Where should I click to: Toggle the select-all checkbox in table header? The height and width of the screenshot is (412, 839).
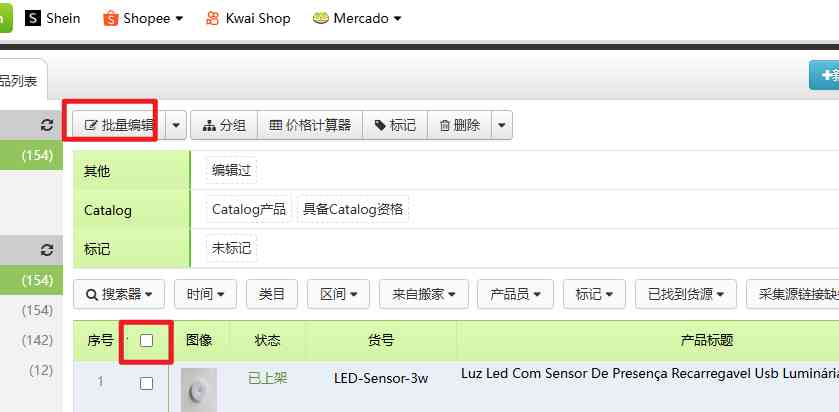[x=147, y=341]
